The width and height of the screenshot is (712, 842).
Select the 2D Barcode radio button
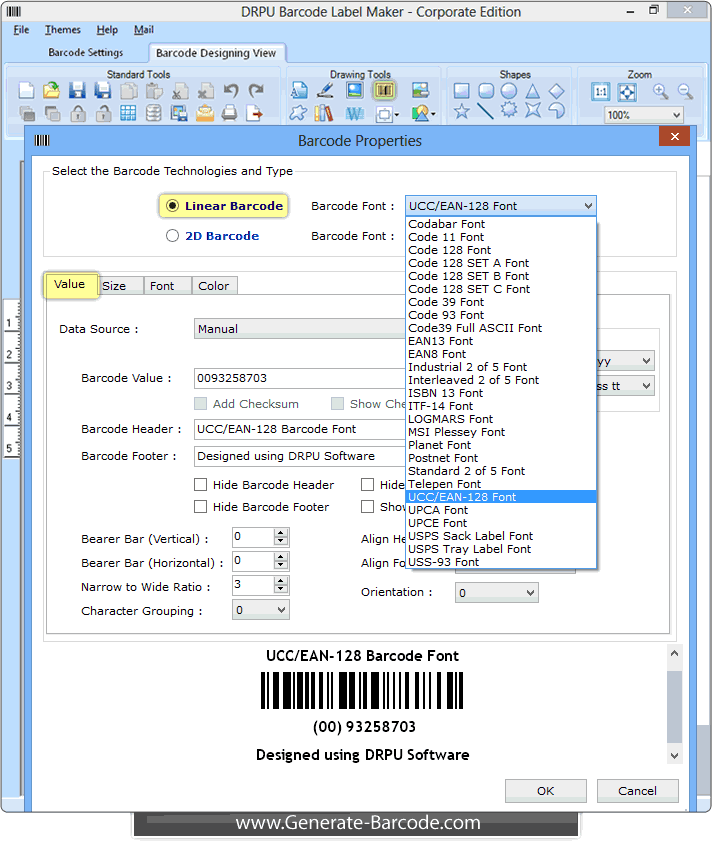(x=173, y=236)
